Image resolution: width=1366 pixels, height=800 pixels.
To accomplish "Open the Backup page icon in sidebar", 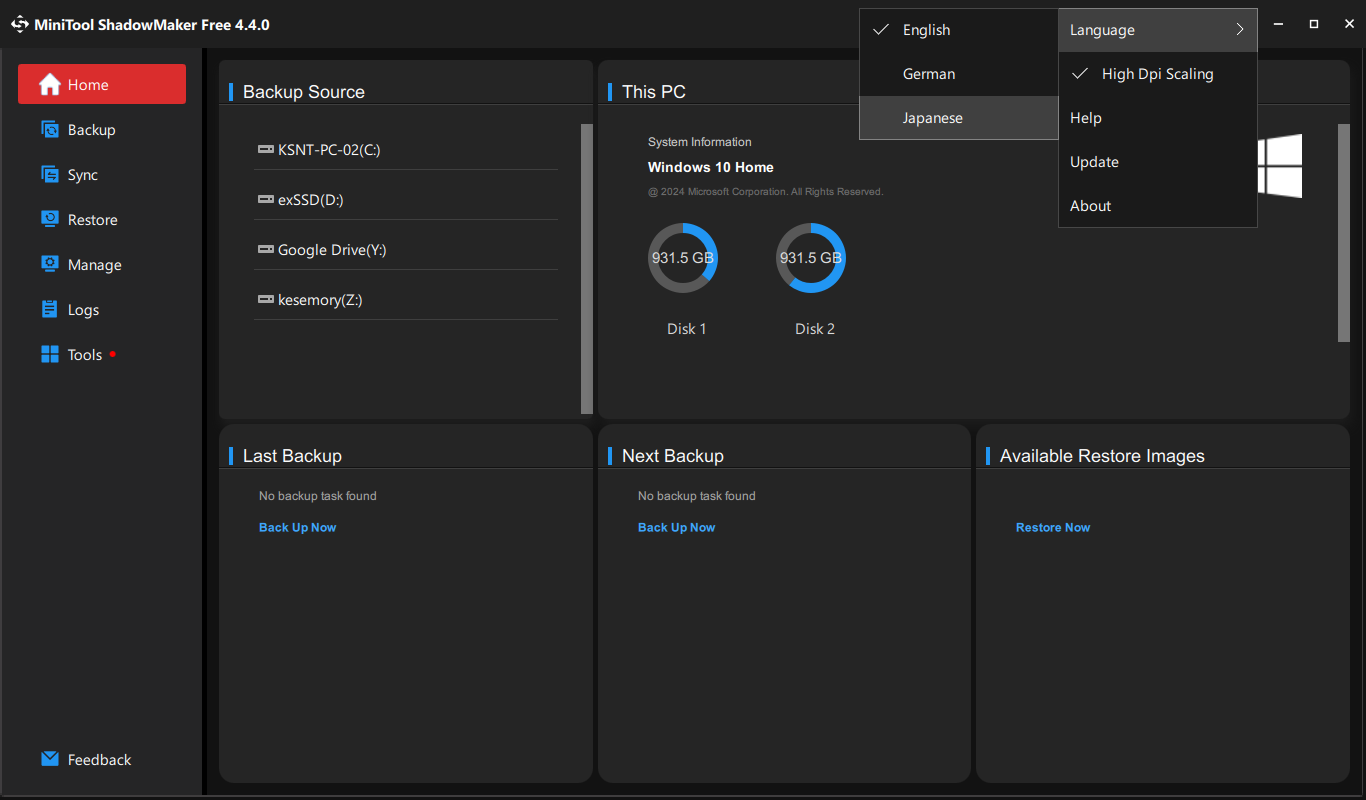I will (x=50, y=130).
